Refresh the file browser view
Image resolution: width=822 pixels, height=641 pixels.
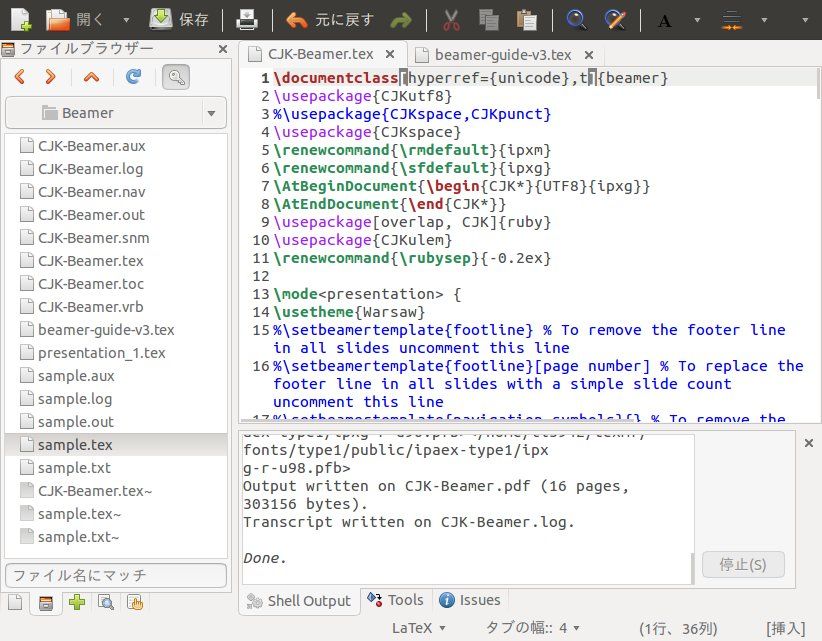pyautogui.click(x=133, y=76)
